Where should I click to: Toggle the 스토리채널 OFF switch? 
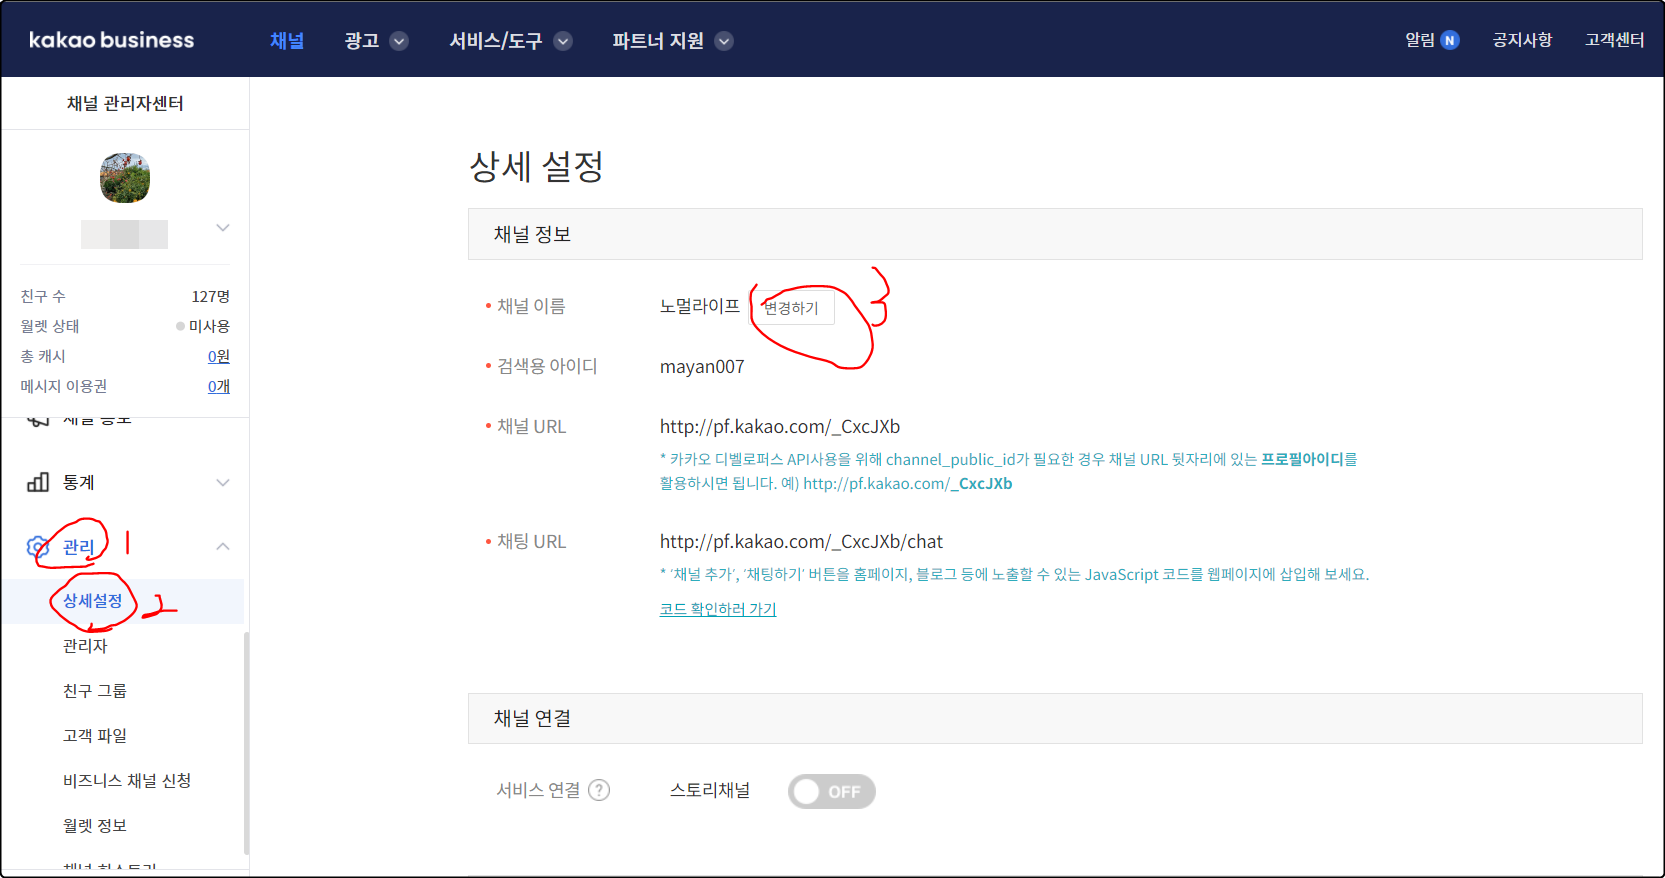[832, 791]
